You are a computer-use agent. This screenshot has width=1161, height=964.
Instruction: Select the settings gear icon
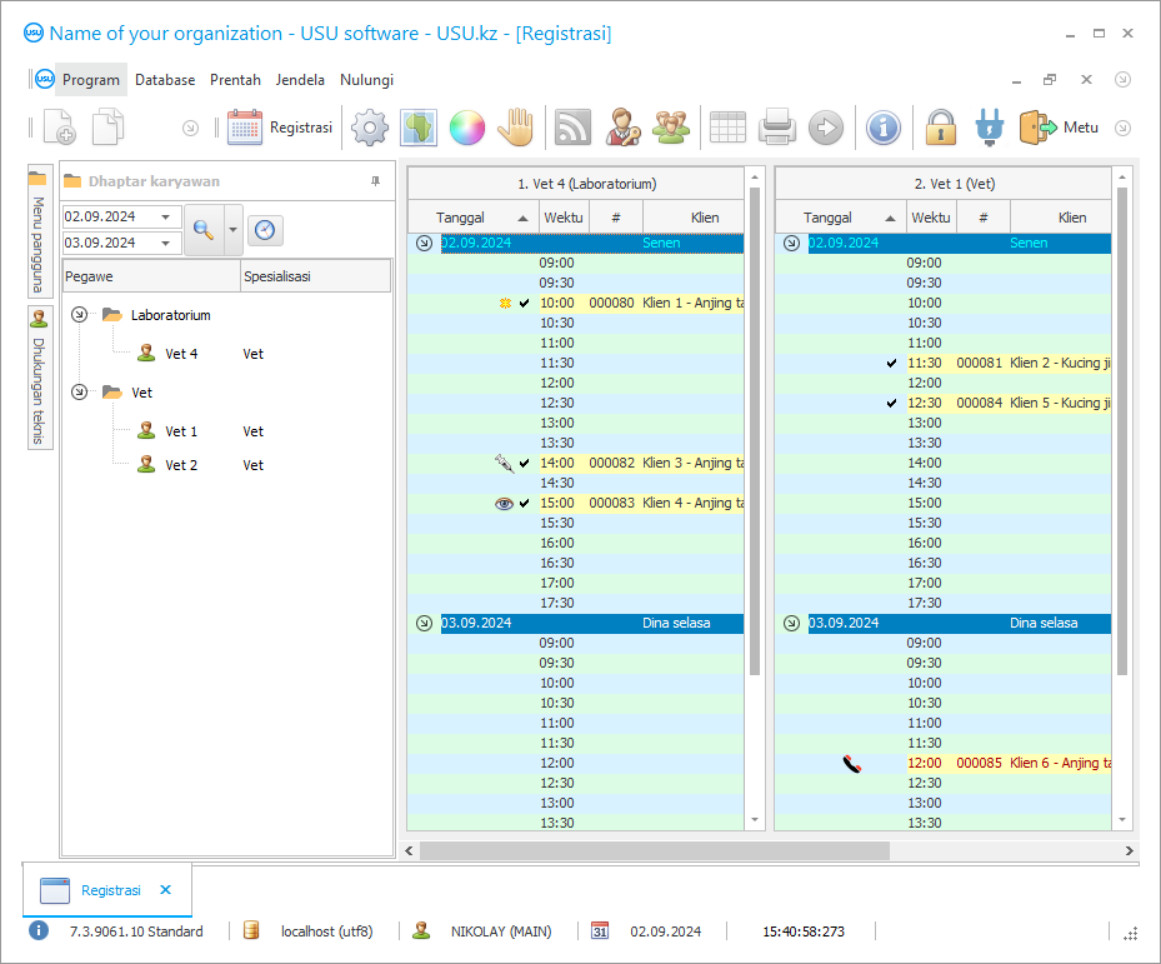click(x=369, y=127)
